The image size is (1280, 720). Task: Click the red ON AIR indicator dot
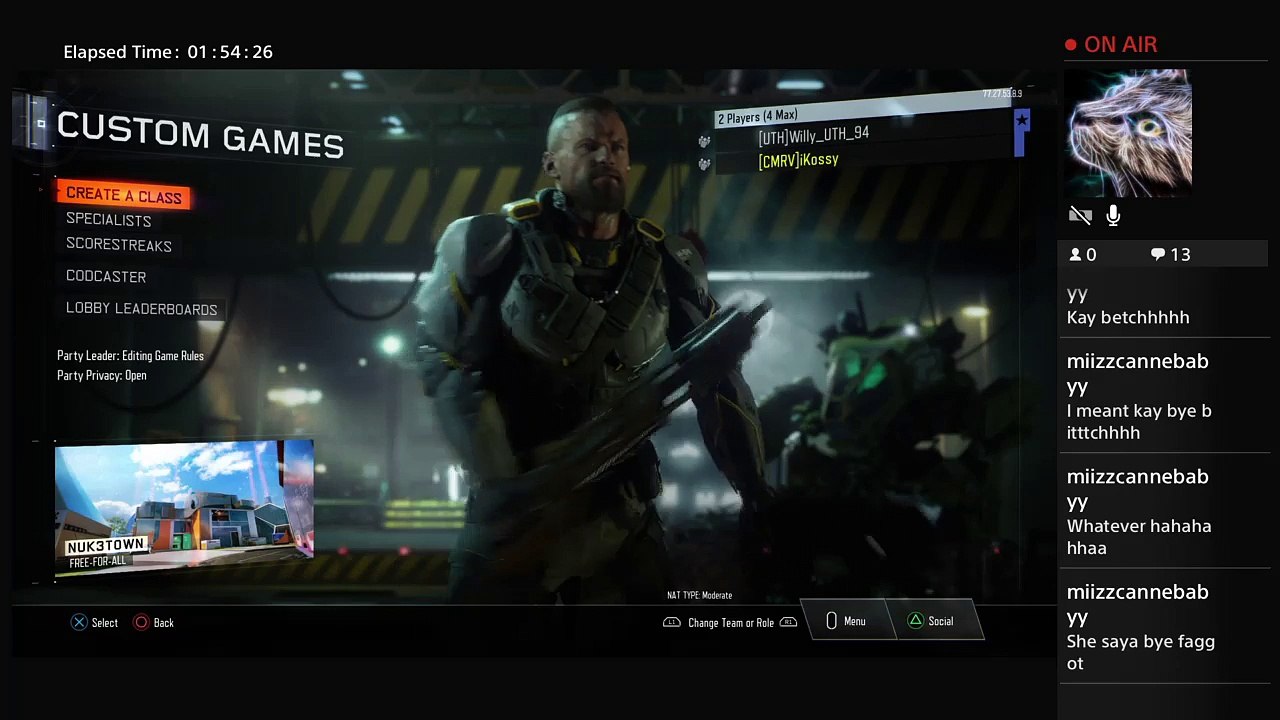point(1071,45)
